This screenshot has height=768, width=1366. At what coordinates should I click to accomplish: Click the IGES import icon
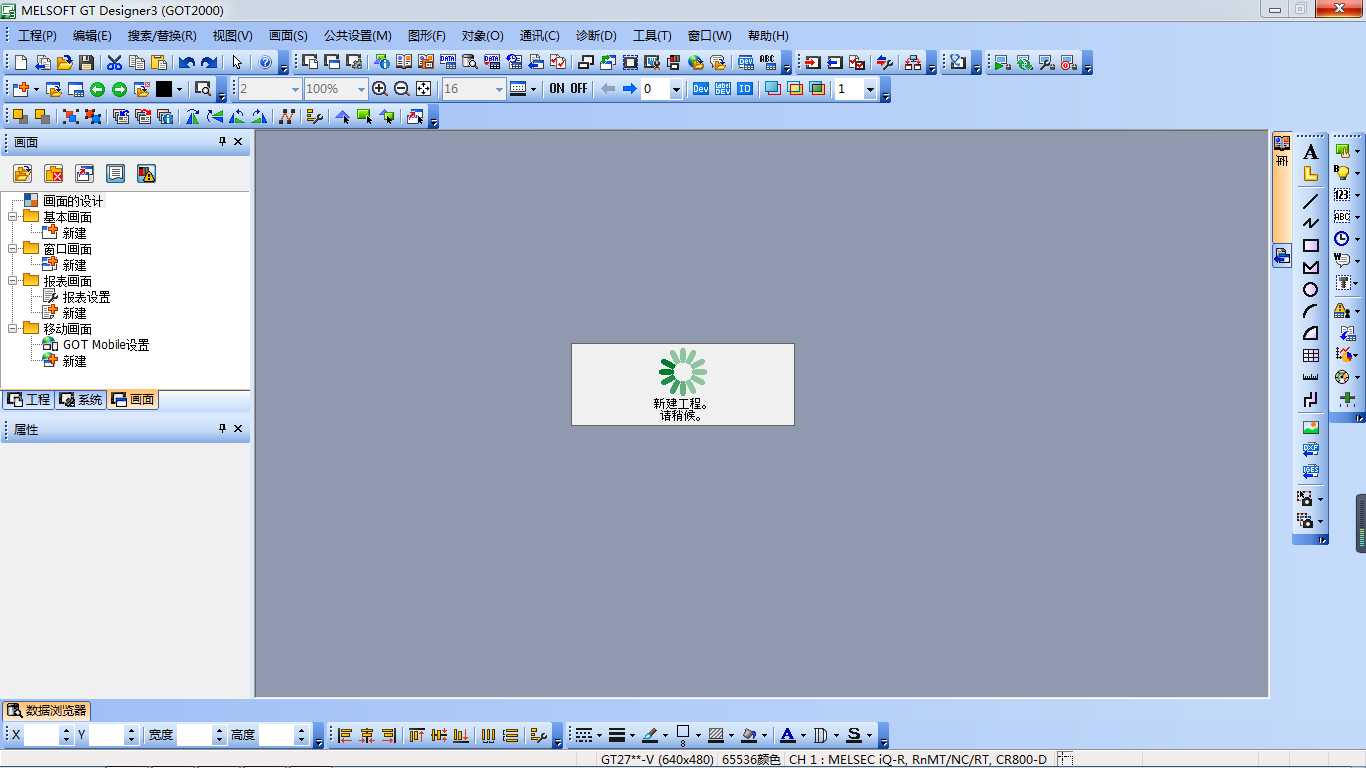click(x=1311, y=471)
